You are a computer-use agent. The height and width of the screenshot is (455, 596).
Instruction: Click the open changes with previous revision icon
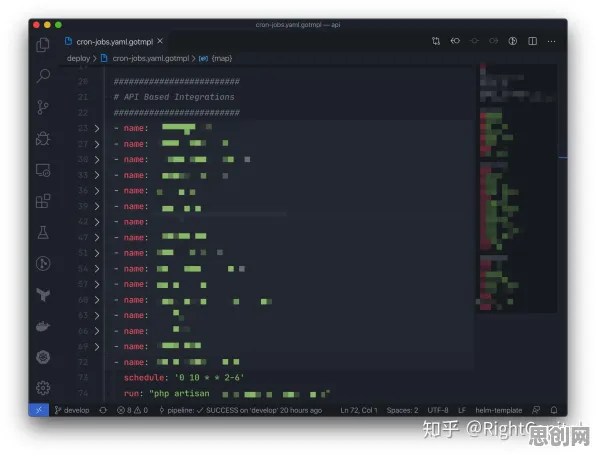tap(455, 41)
